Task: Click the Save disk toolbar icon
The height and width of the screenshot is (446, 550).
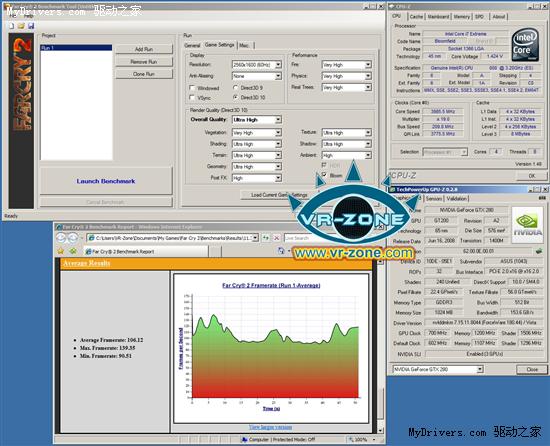Action: [x=31, y=26]
